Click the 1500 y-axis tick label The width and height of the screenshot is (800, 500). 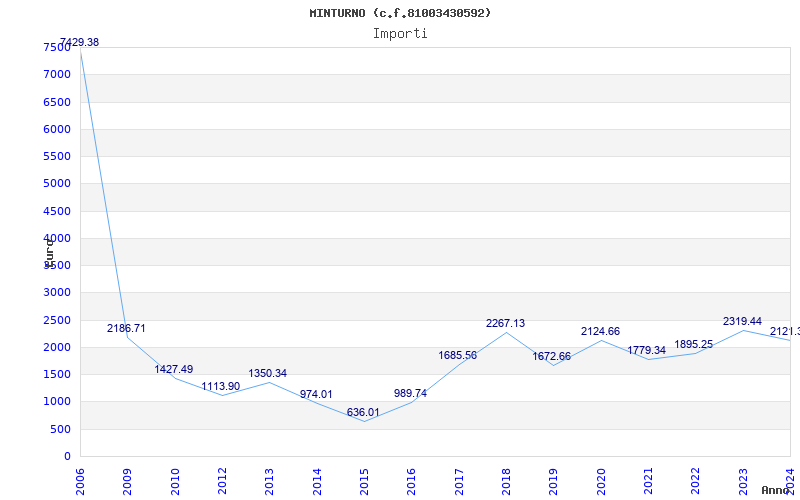pyautogui.click(x=57, y=374)
